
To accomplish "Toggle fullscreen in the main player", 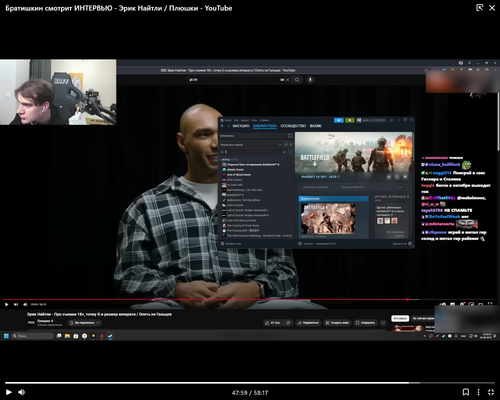I will (491, 392).
